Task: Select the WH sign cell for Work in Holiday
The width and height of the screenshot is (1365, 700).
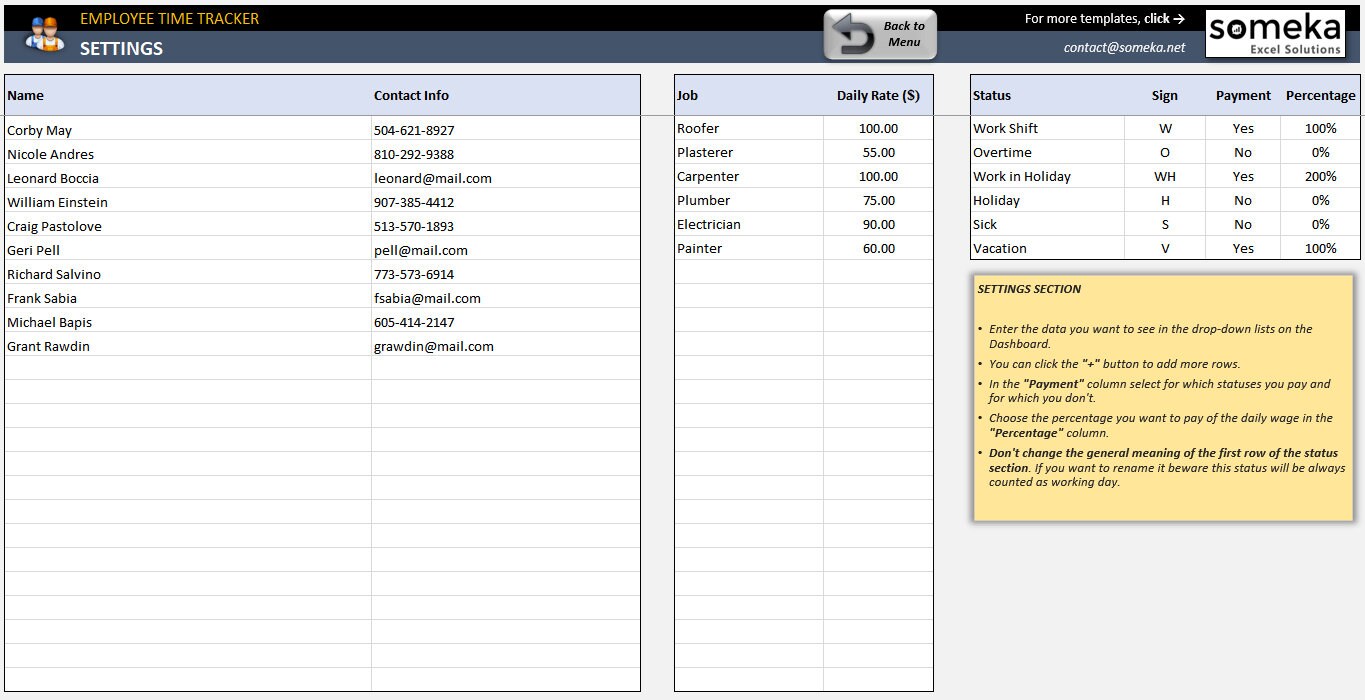Action: pyautogui.click(x=1163, y=176)
